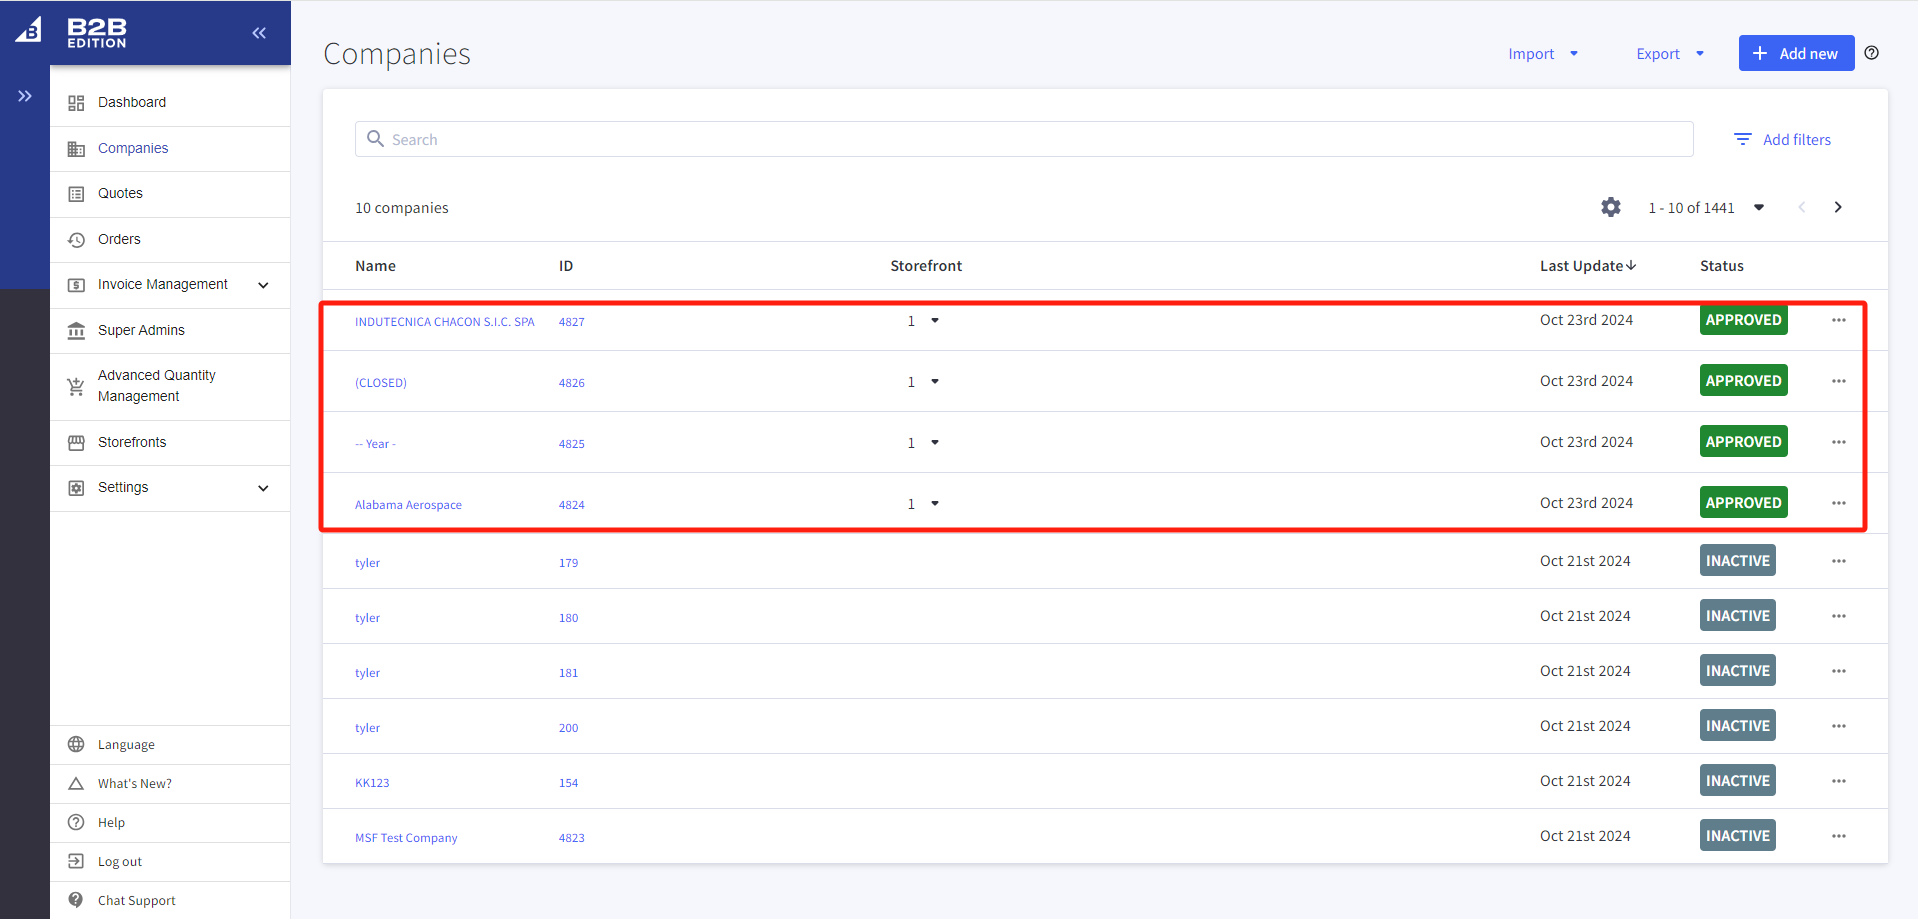1918x919 pixels.
Task: Click the Super Admins bank icon
Action: [76, 331]
